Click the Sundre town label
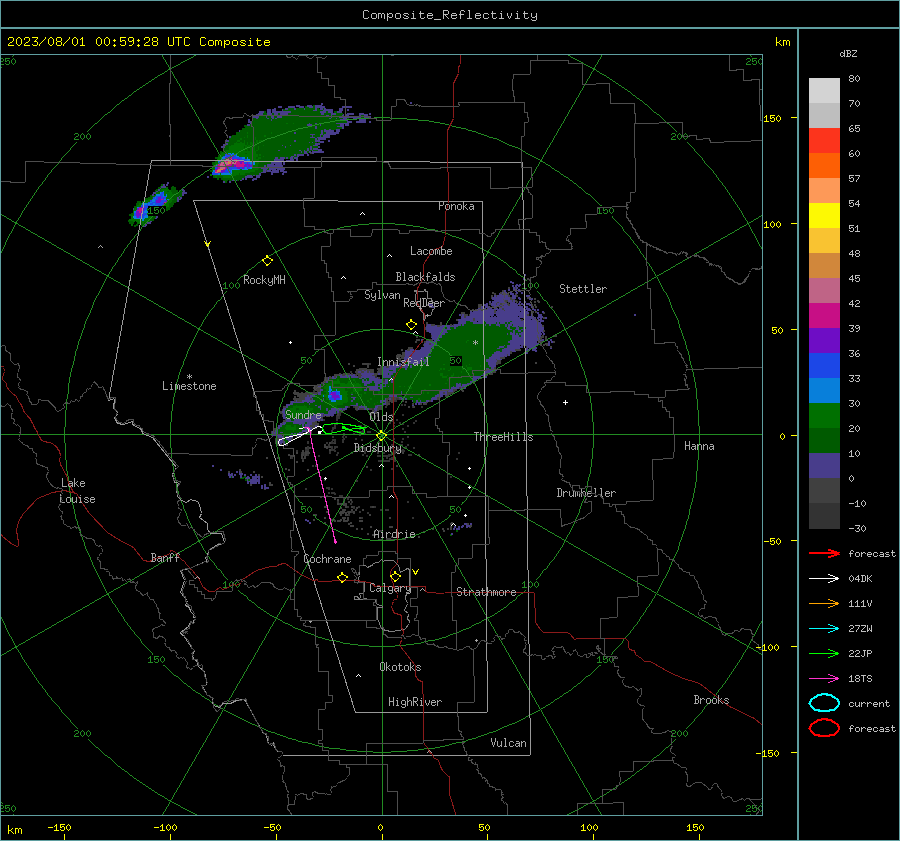900x841 pixels. [x=303, y=414]
